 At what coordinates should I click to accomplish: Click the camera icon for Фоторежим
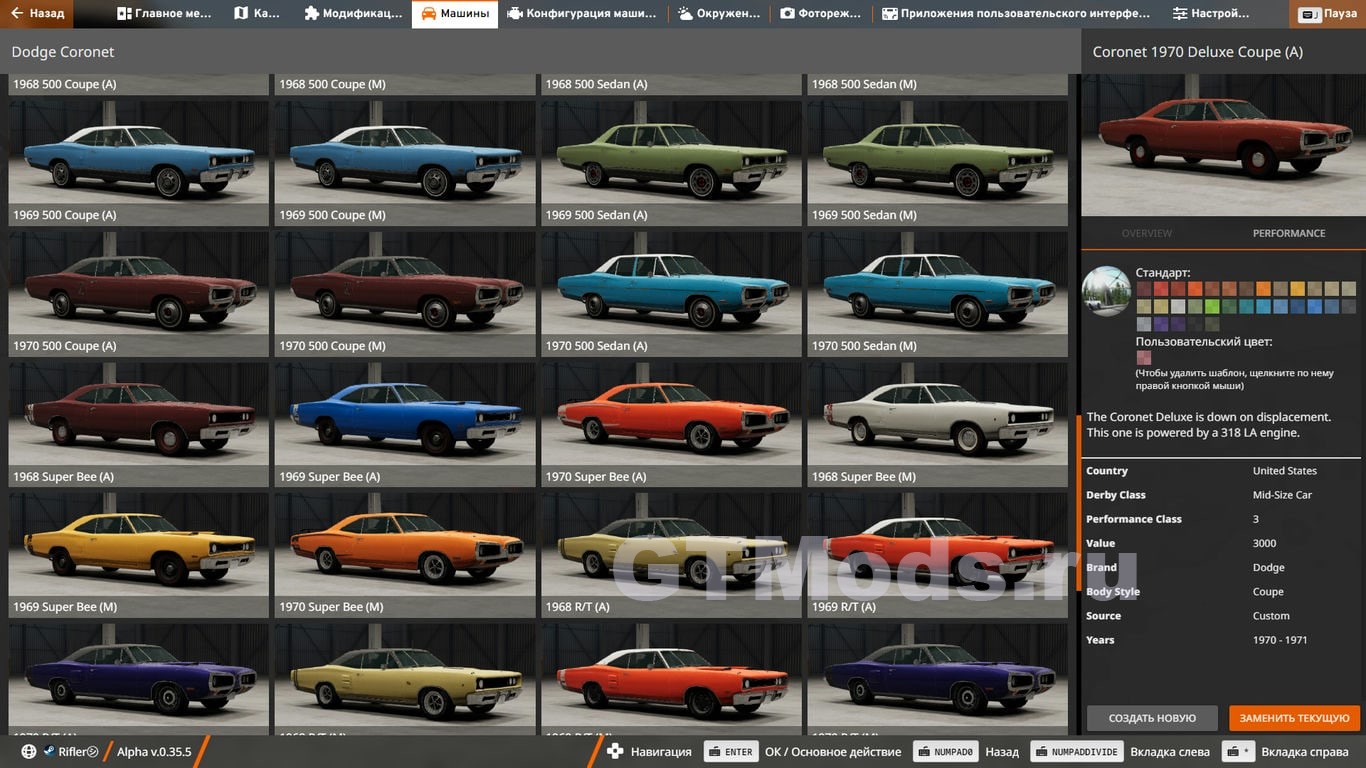tap(787, 14)
